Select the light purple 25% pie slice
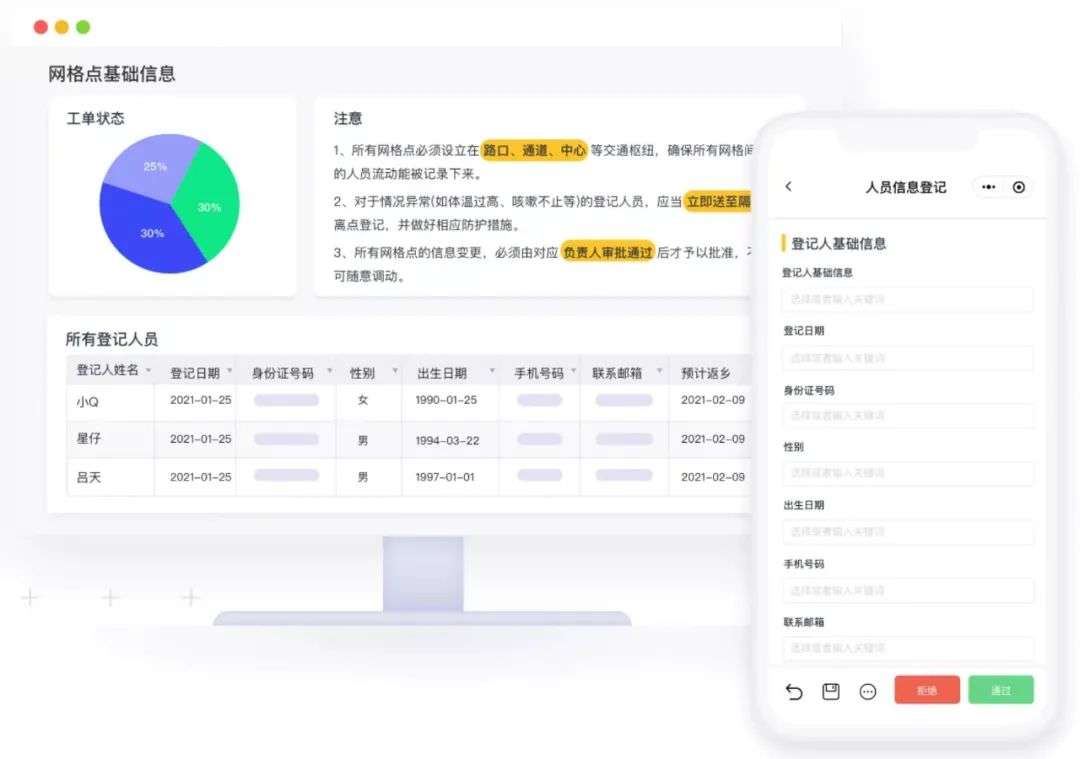Image resolution: width=1080 pixels, height=759 pixels. pos(153,165)
